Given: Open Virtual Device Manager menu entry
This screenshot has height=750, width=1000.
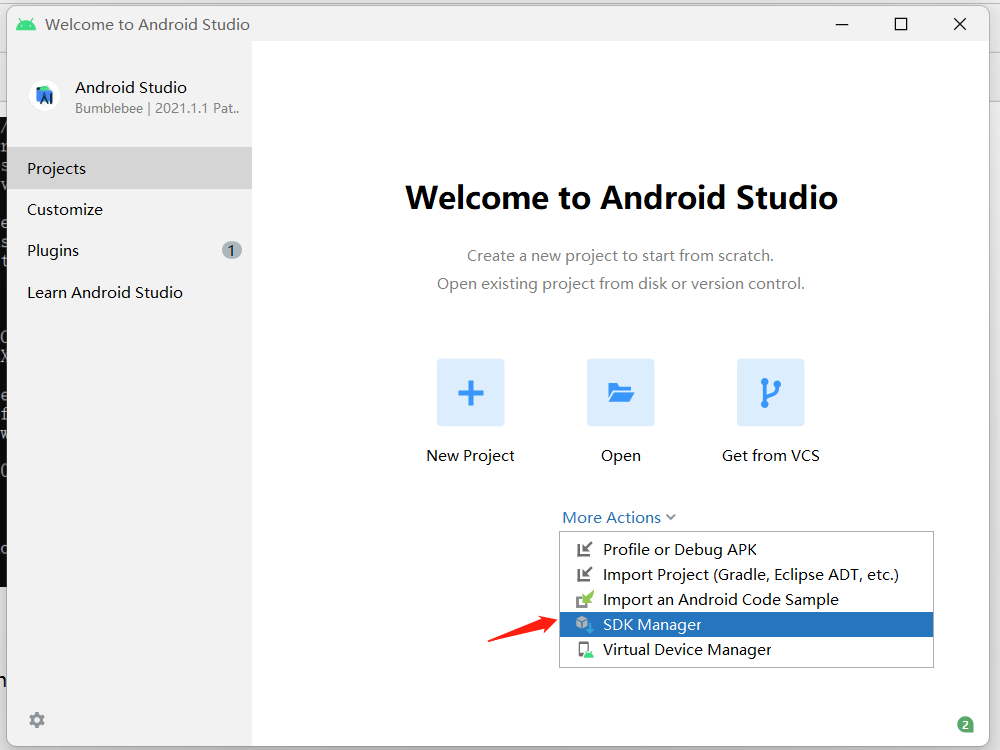Looking at the screenshot, I should (746, 650).
